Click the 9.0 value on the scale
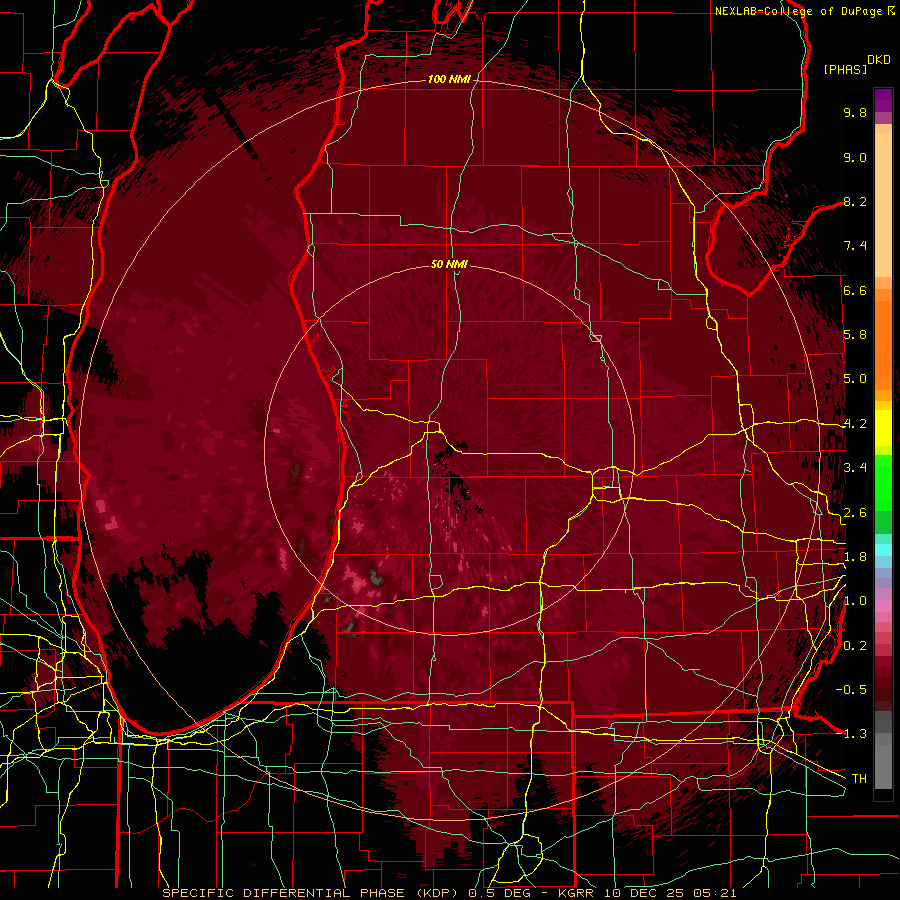Screen dimensions: 900x900 [x=855, y=158]
